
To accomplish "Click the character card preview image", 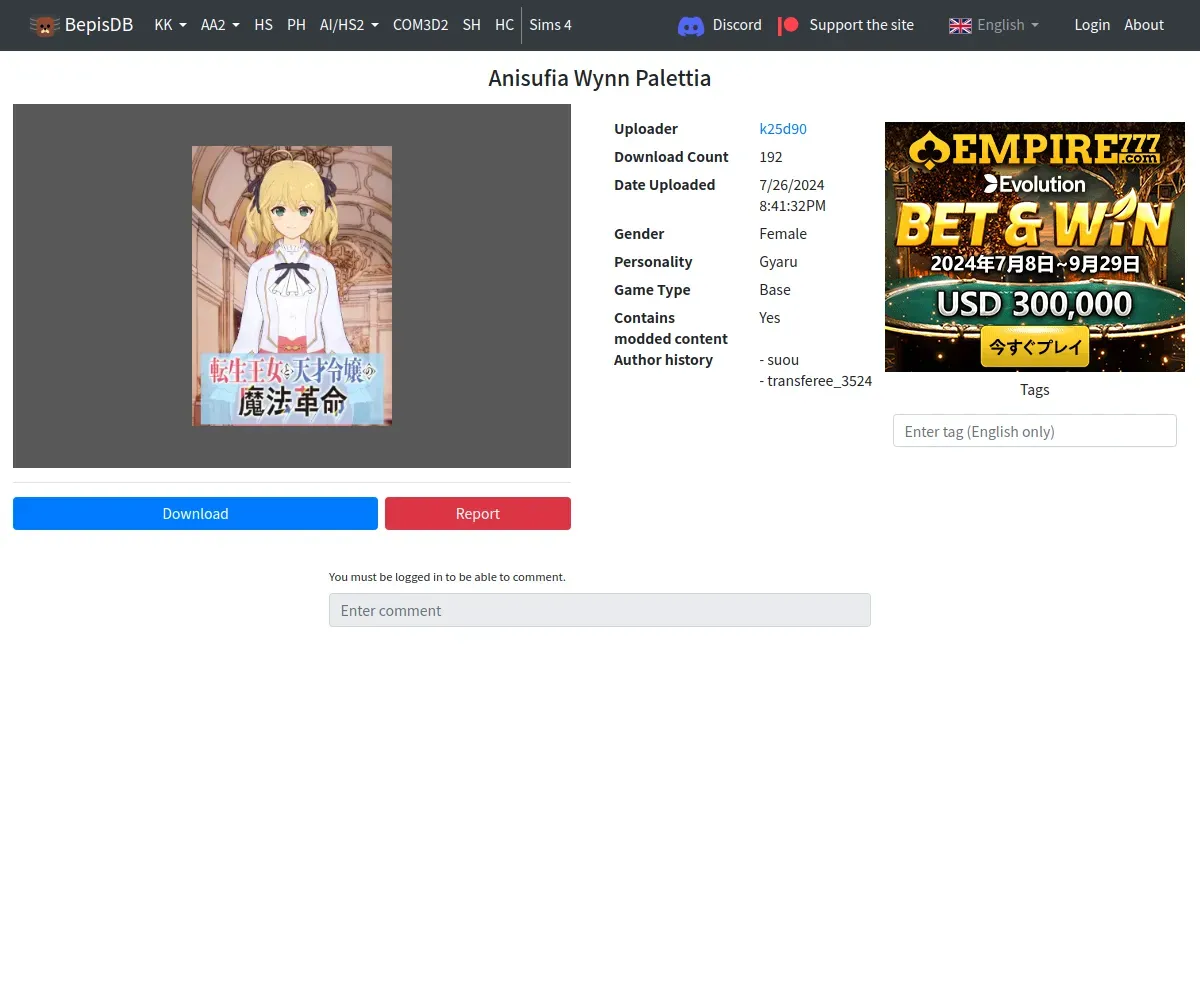I will [x=292, y=286].
